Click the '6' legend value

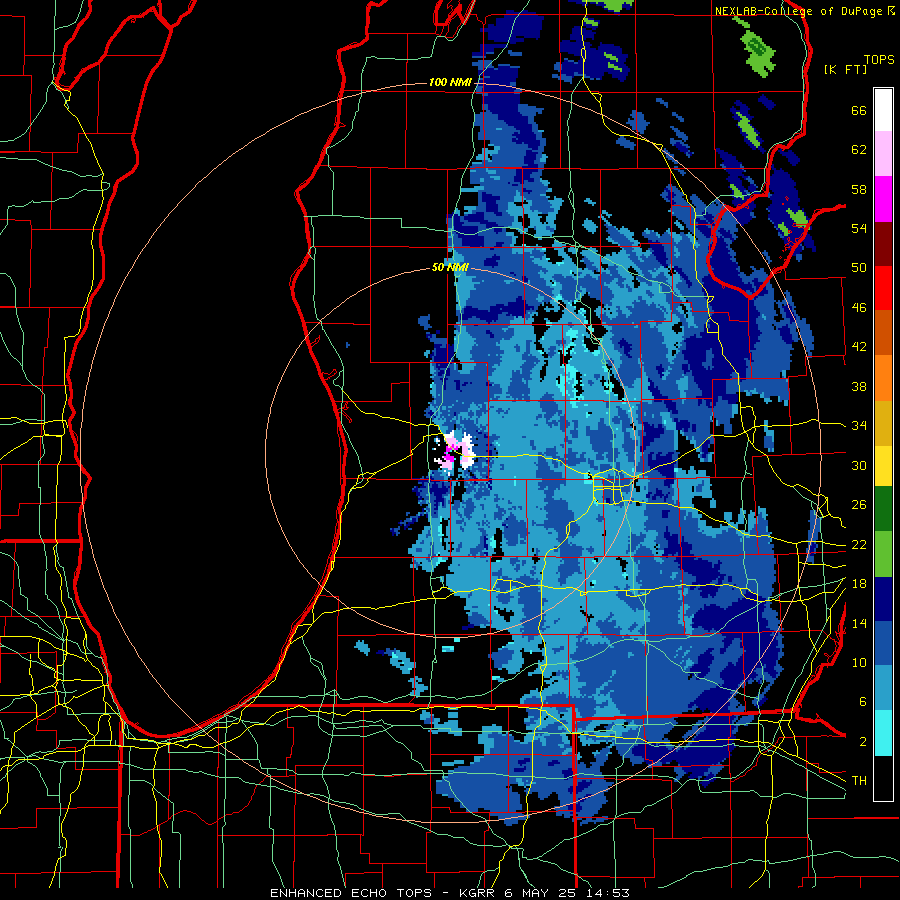pos(862,702)
